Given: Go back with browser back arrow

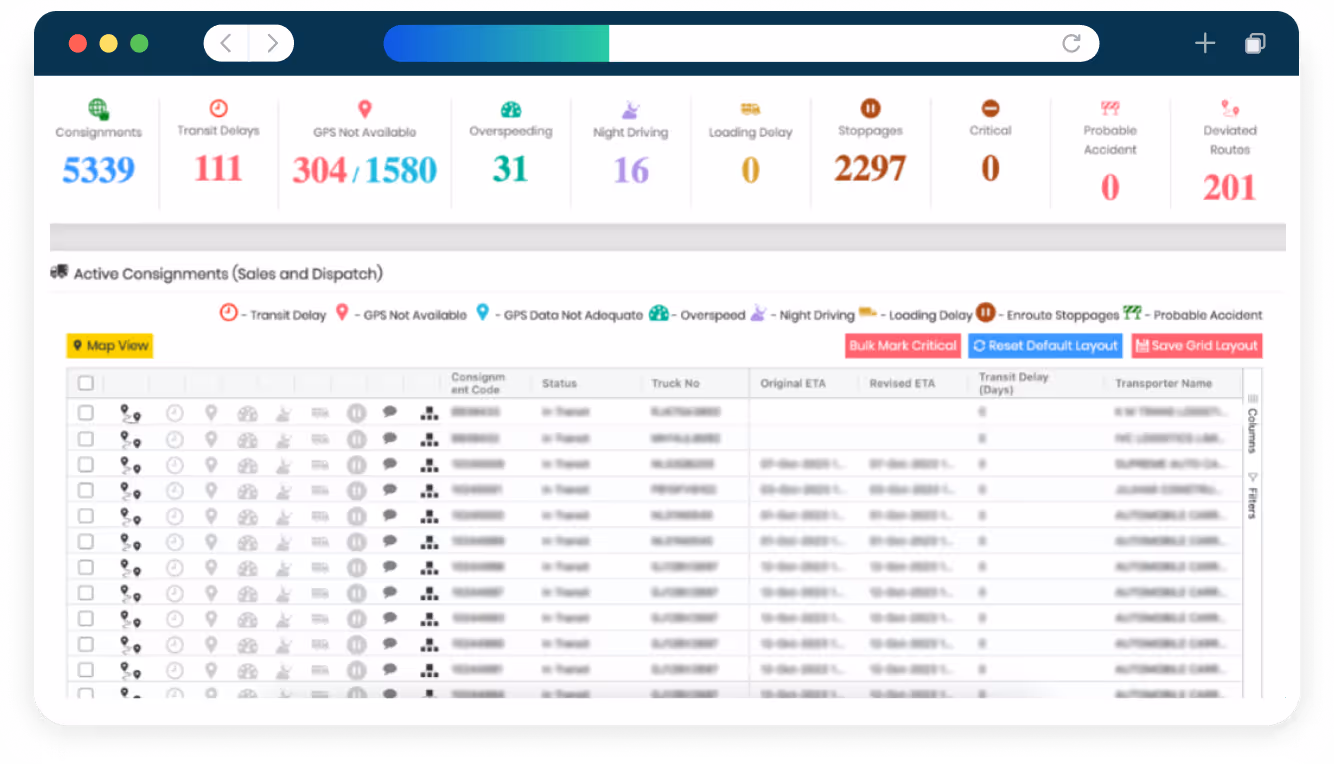Looking at the screenshot, I should (x=226, y=43).
